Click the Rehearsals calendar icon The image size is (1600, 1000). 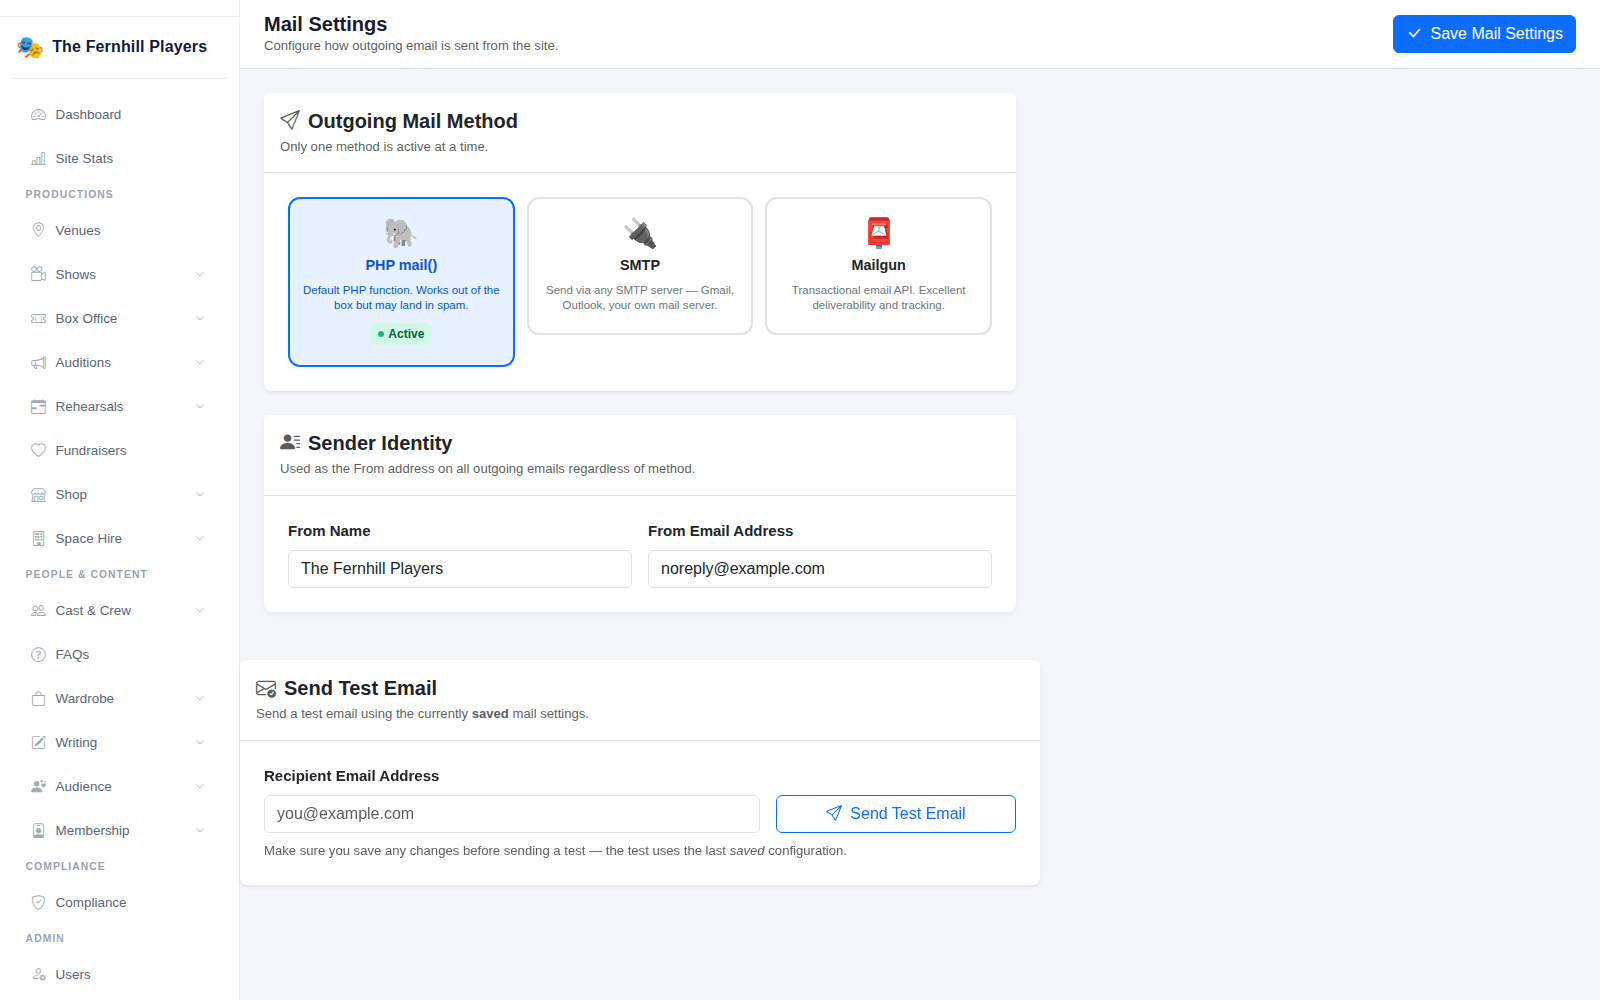point(38,407)
